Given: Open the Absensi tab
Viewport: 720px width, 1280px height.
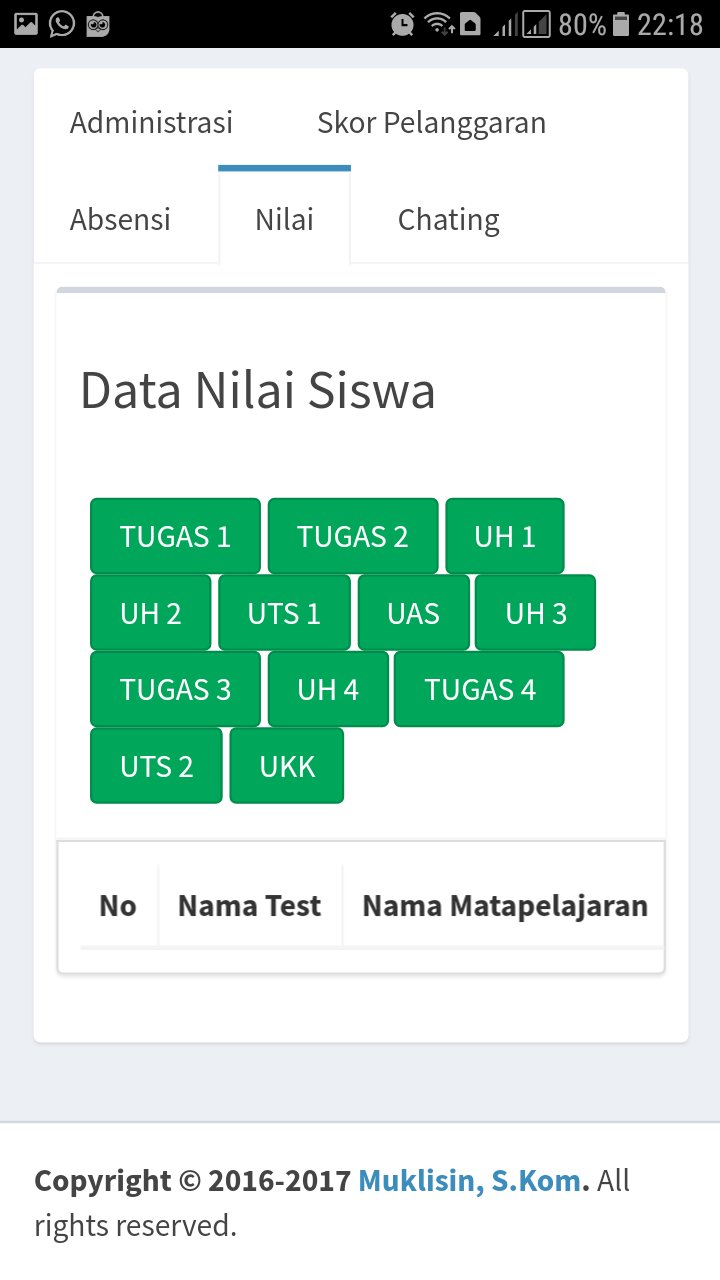Looking at the screenshot, I should click(x=120, y=219).
